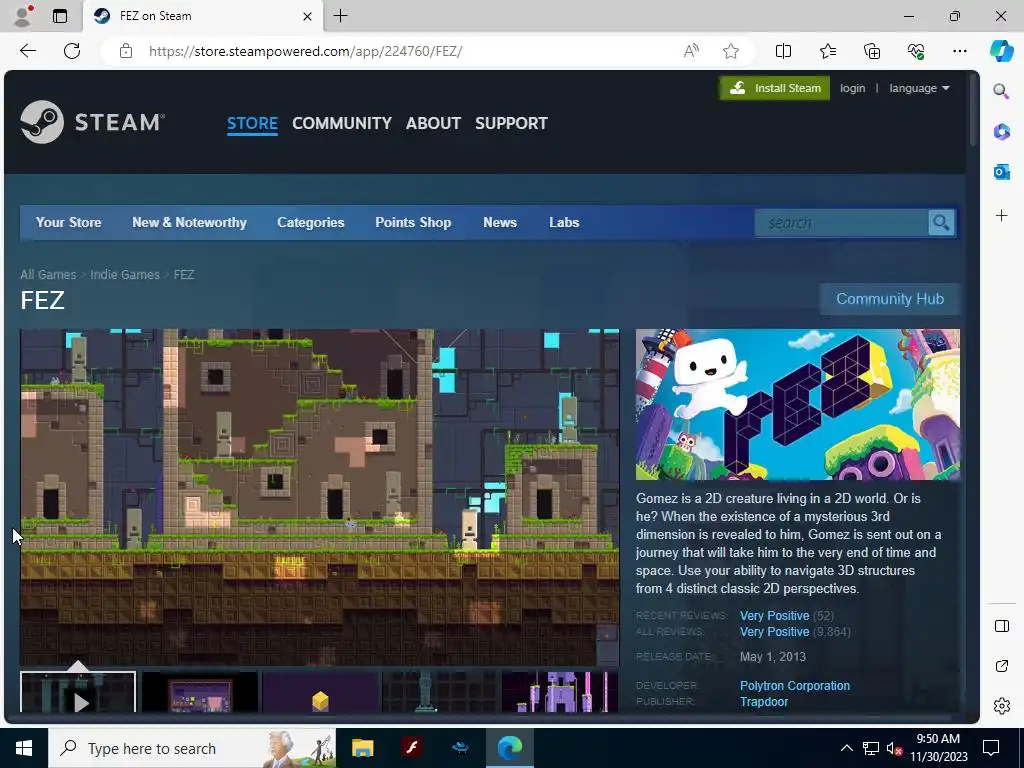1024x768 pixels.
Task: Refresh the FEZ Steam page
Action: pos(72,51)
